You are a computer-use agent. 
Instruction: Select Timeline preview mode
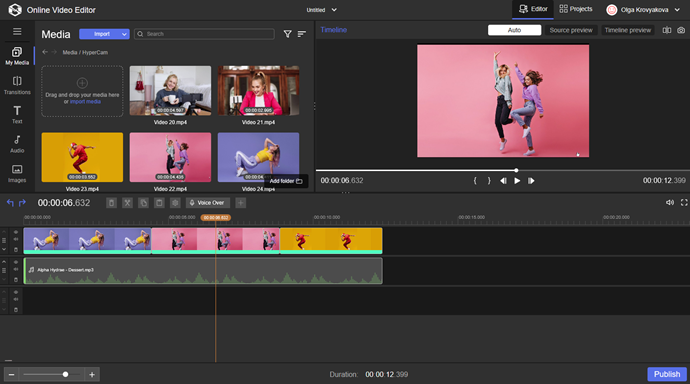[628, 30]
